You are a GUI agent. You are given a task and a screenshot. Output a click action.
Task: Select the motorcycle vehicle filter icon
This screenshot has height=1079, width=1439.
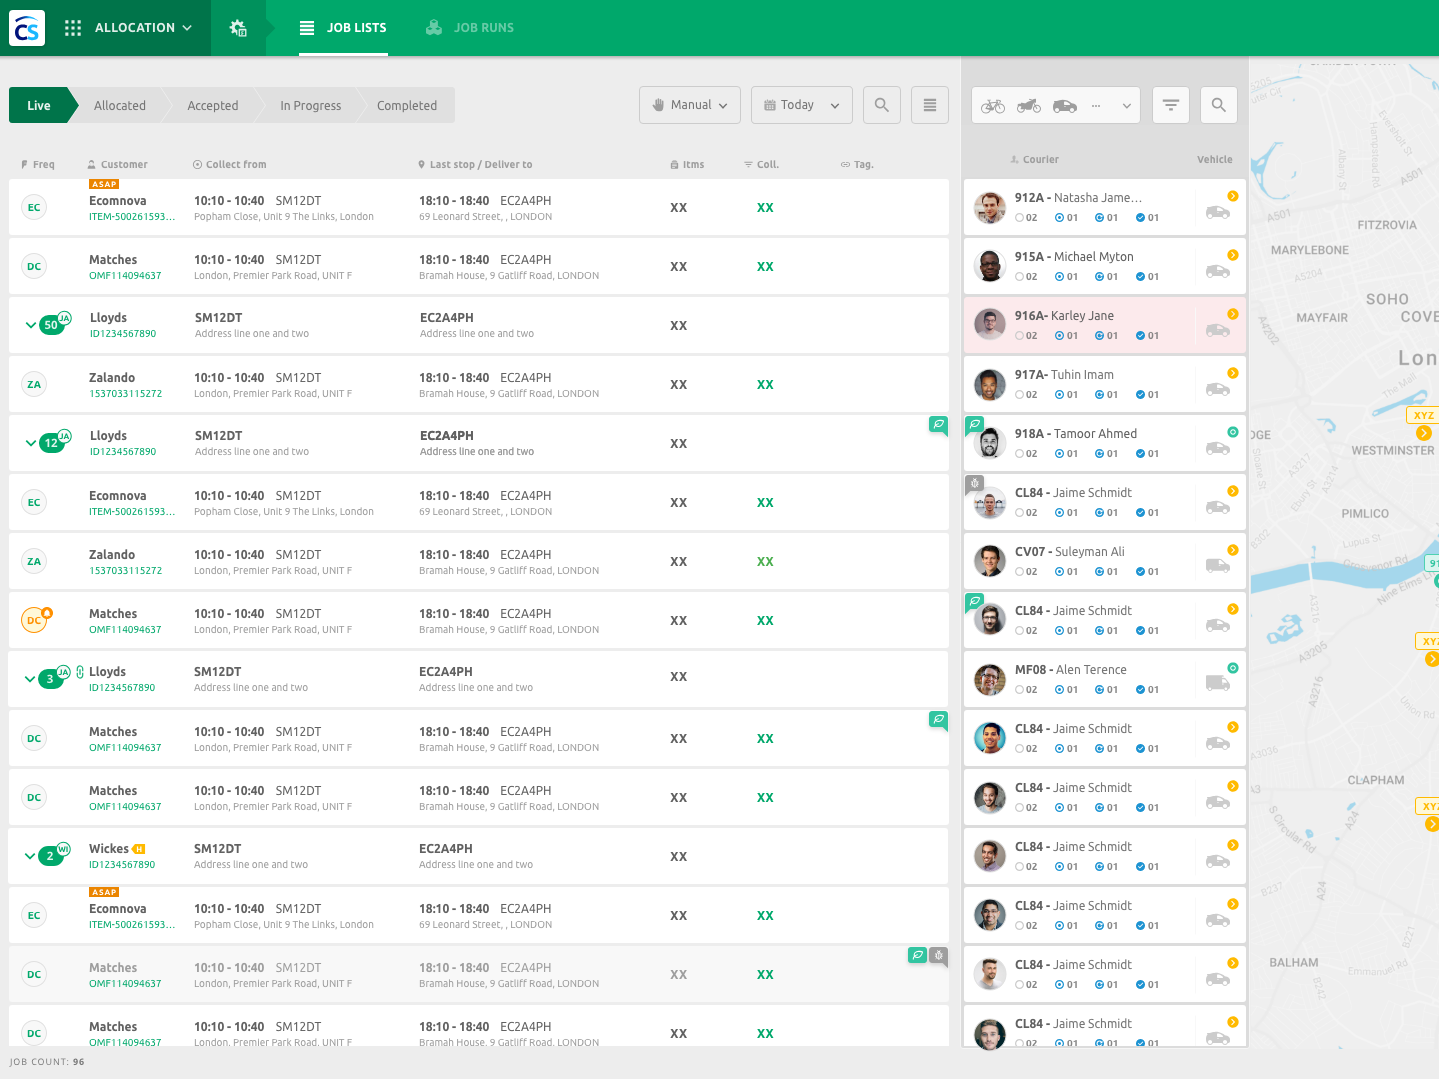tap(1027, 104)
